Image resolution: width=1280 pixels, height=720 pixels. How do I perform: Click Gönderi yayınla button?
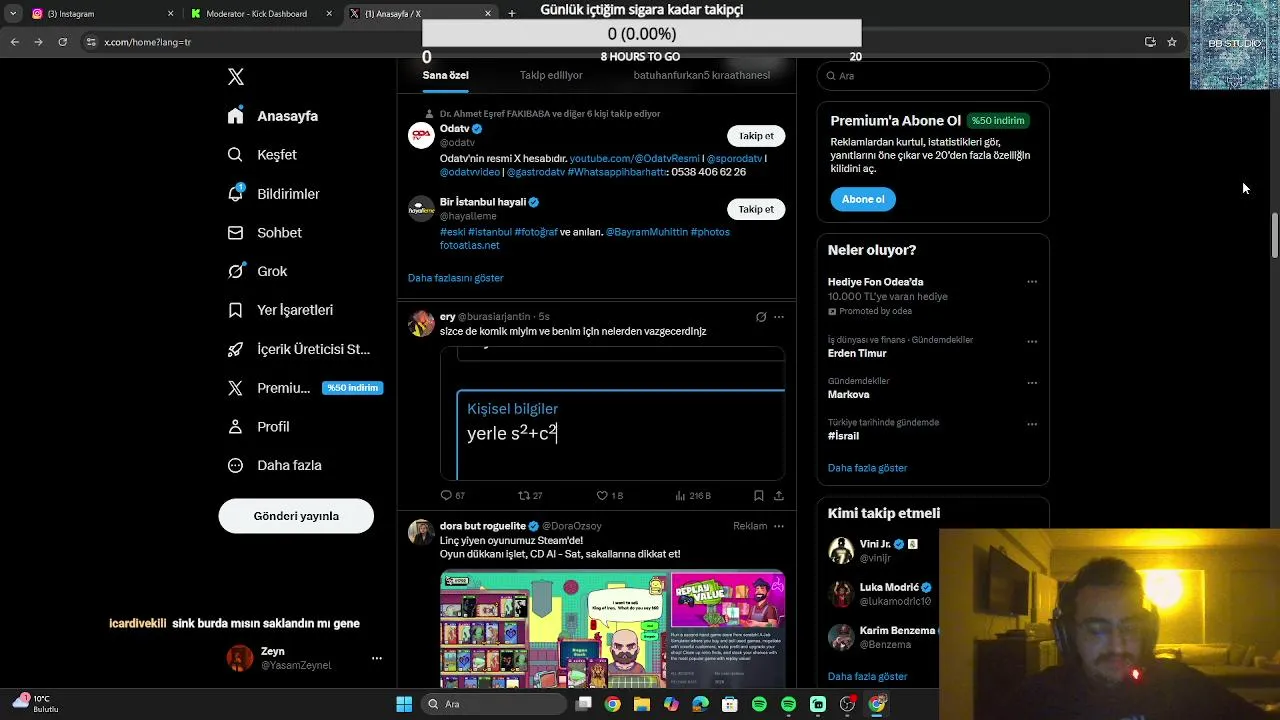[x=296, y=516]
